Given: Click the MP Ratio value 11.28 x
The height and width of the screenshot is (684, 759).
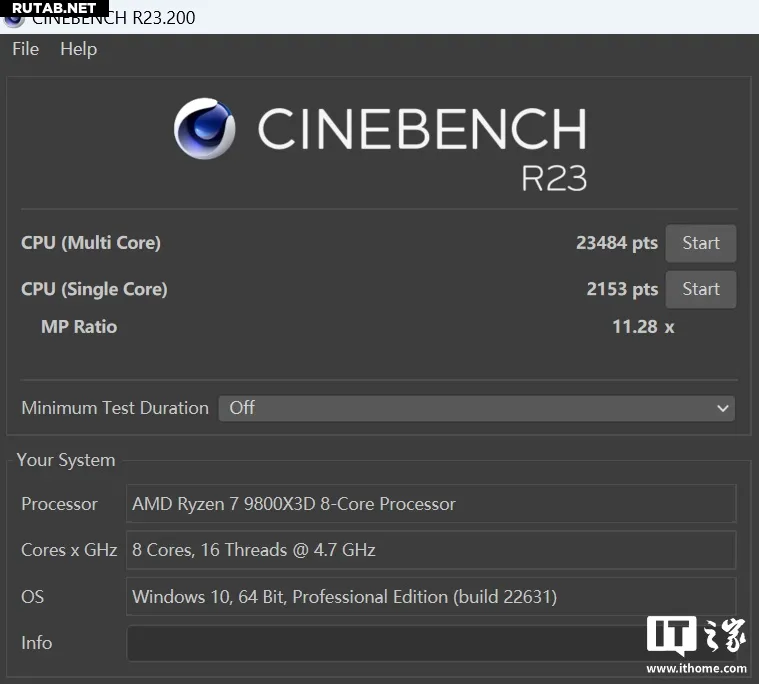Looking at the screenshot, I should [642, 327].
